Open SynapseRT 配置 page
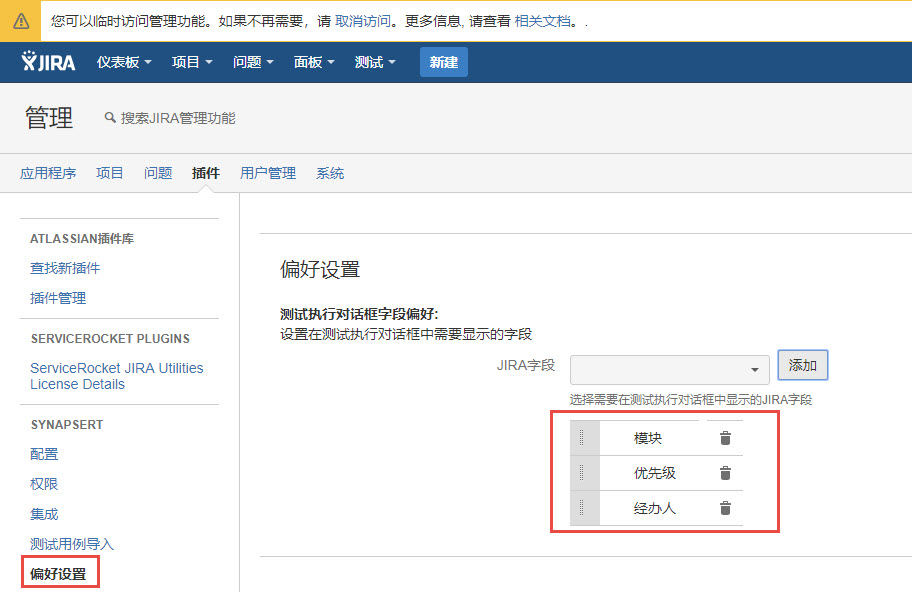Screen dimensions: 912x592 (x=44, y=454)
